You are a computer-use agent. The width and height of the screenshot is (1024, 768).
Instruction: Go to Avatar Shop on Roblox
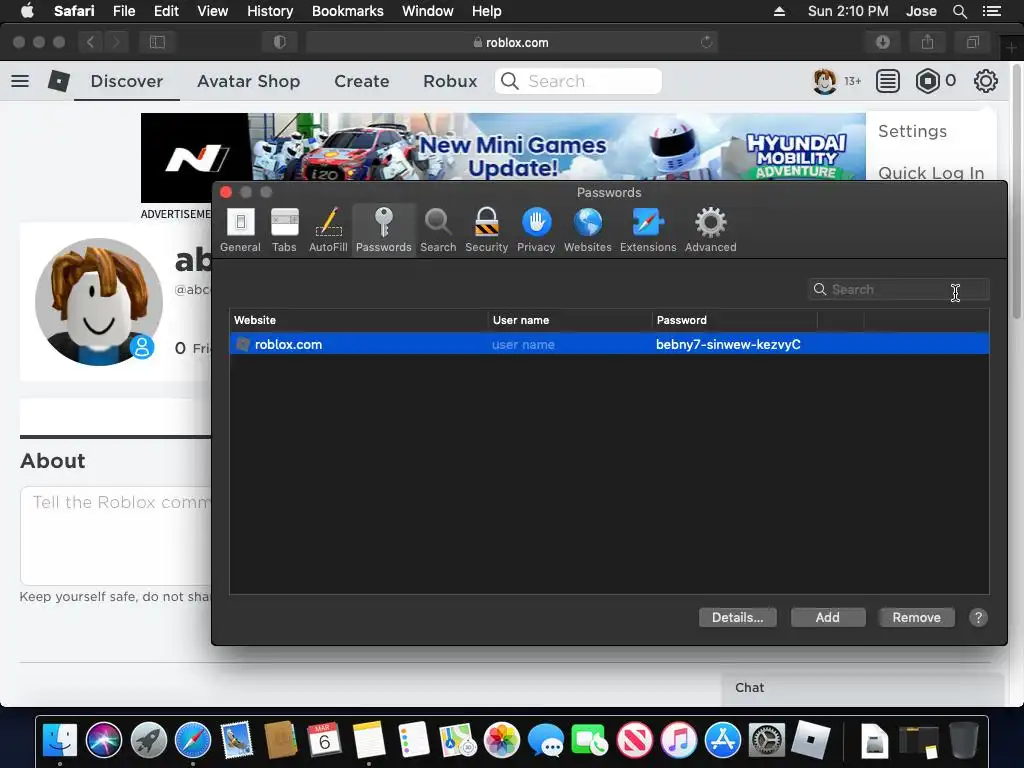coord(249,81)
